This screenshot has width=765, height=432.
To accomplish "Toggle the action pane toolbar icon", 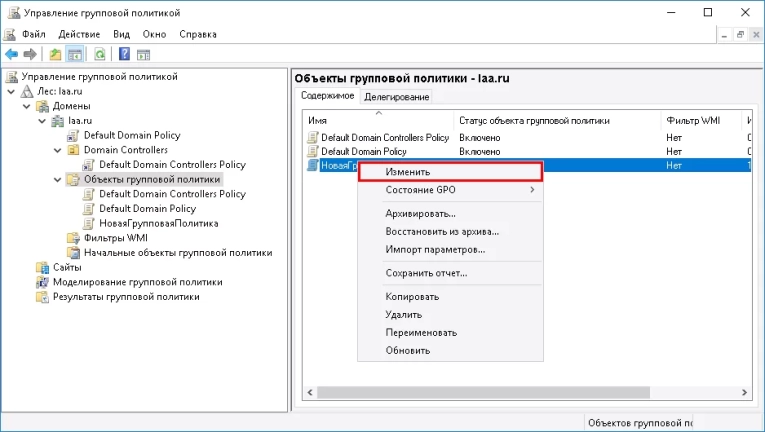I will (144, 54).
